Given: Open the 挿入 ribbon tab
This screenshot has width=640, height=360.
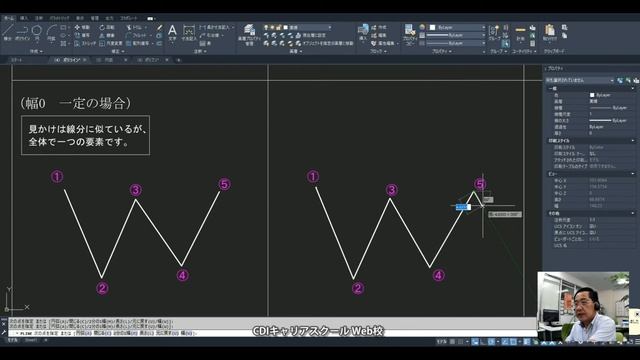Looking at the screenshot, I should (x=24, y=18).
